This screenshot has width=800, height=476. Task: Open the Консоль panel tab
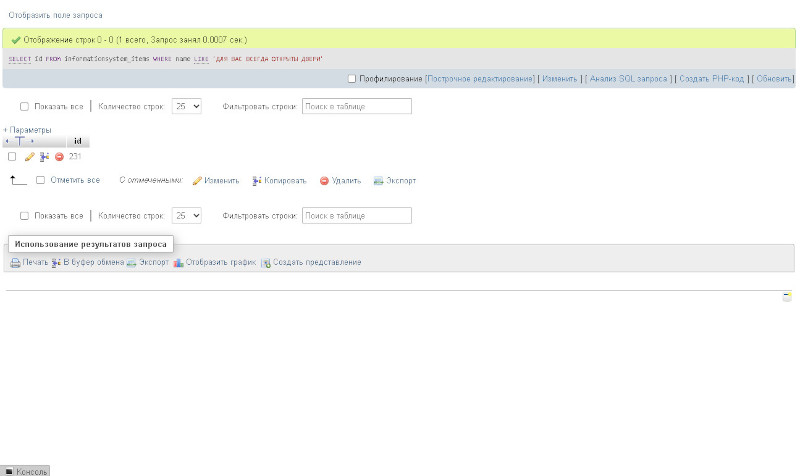[25, 471]
